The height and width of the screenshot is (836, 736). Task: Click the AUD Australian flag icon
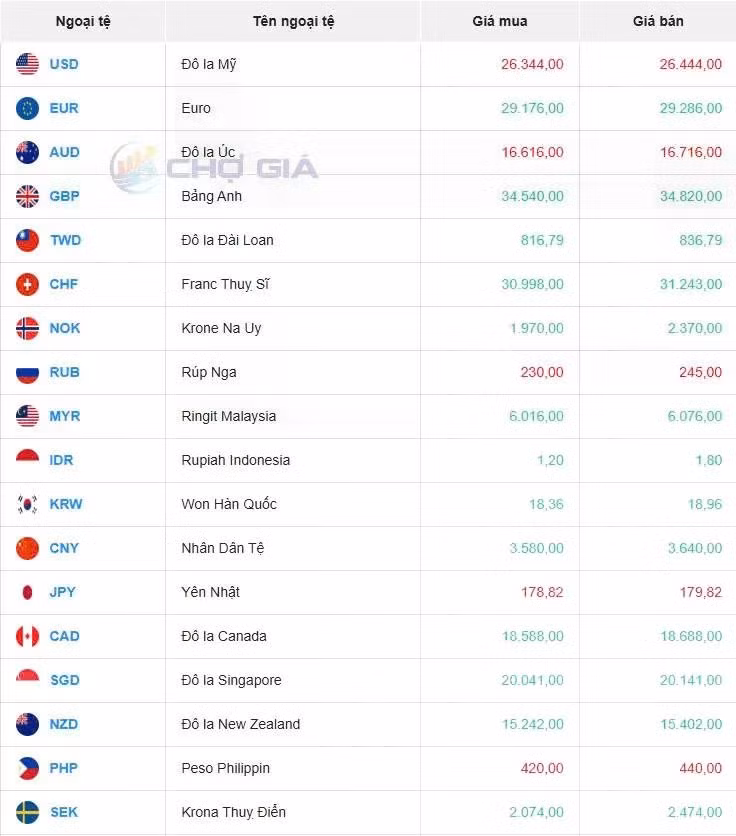pyautogui.click(x=27, y=152)
